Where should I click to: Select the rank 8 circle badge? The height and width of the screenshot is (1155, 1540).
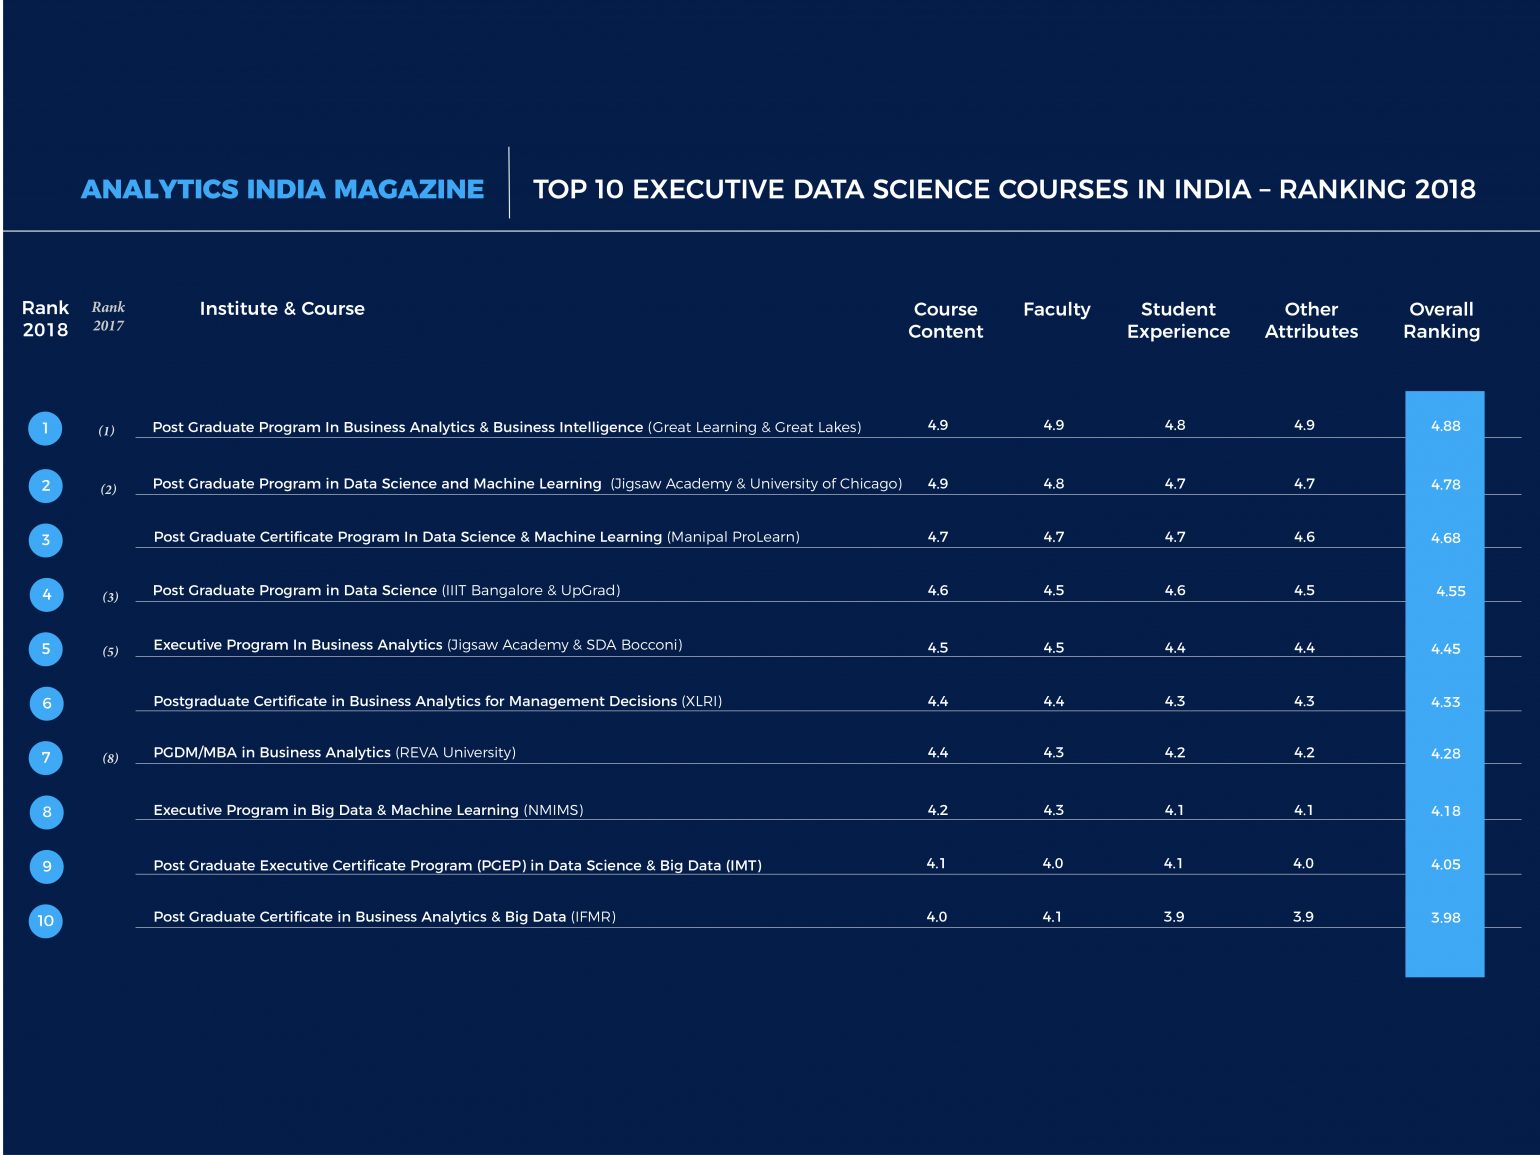pyautogui.click(x=45, y=812)
